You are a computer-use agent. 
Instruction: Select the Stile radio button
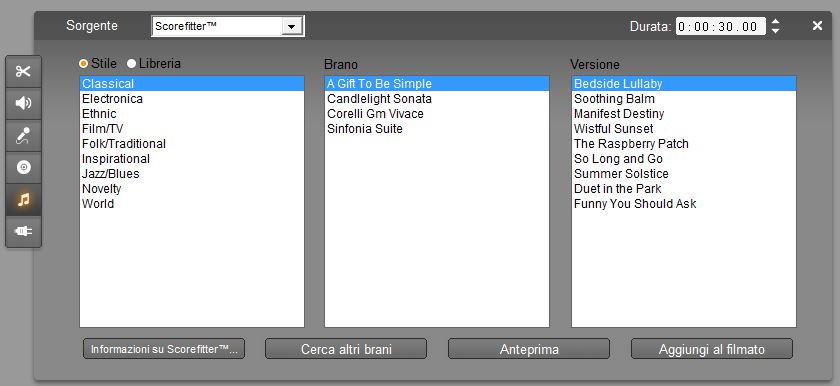83,64
